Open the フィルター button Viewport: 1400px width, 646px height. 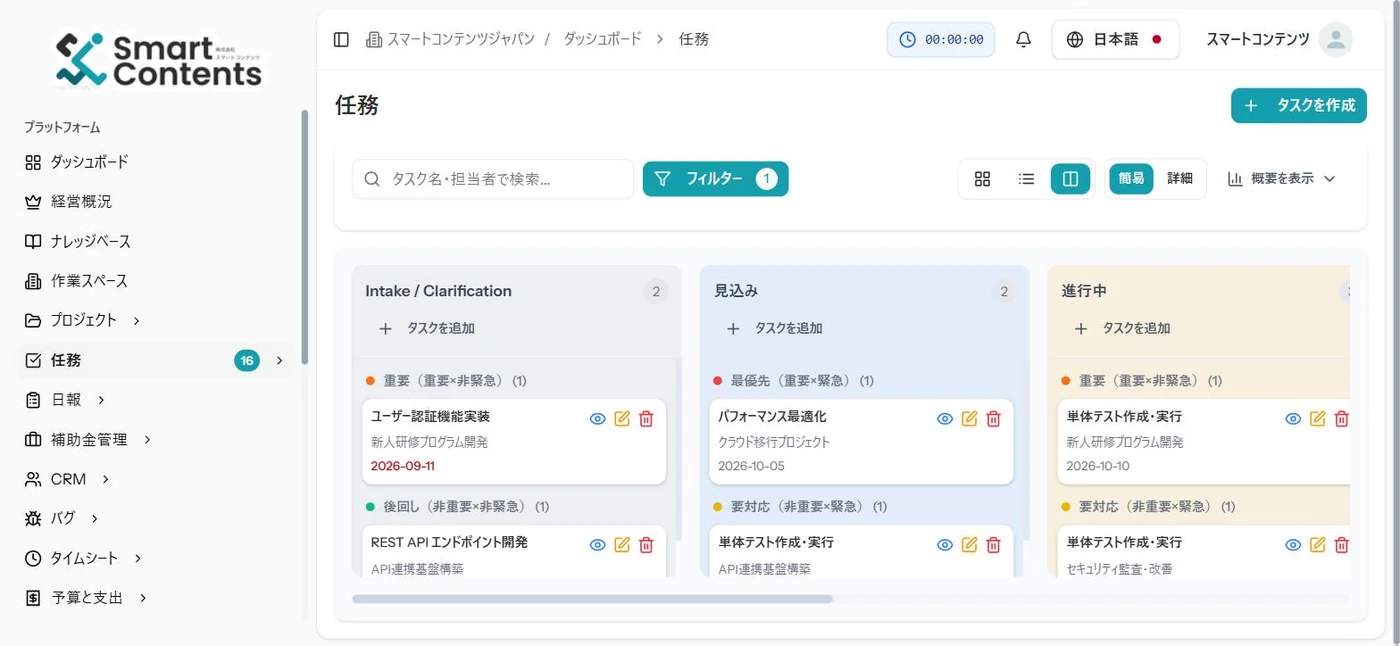point(715,179)
